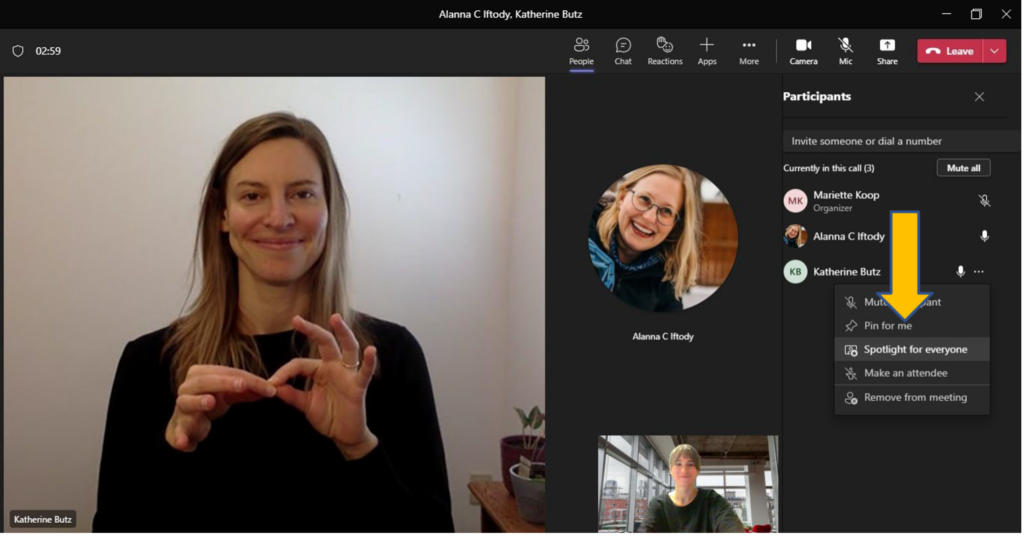
Task: Click Mariette Koop's muted mic icon
Action: click(x=984, y=201)
